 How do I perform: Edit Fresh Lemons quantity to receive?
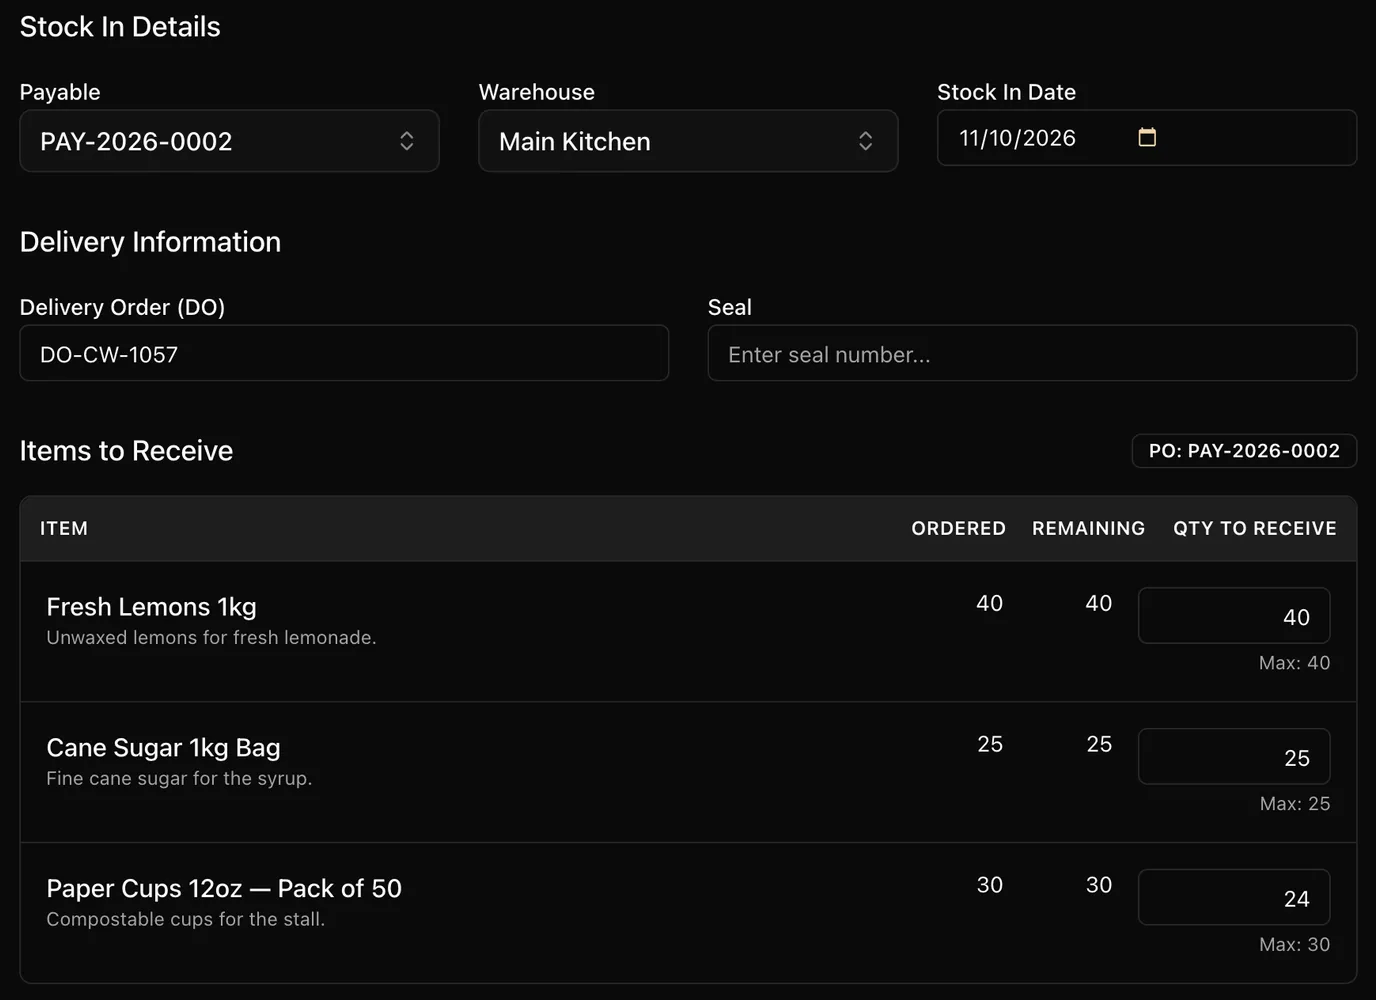pos(1234,616)
